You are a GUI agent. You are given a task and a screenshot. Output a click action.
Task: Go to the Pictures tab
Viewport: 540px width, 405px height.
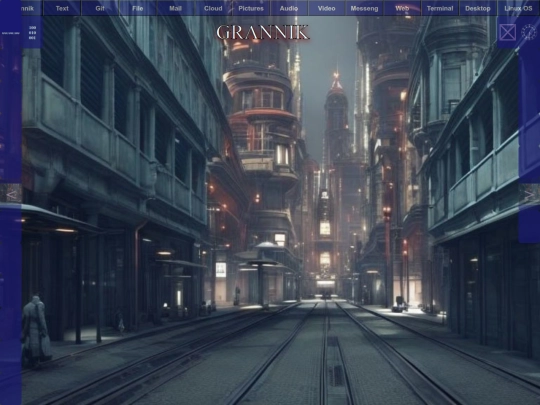[x=251, y=8]
